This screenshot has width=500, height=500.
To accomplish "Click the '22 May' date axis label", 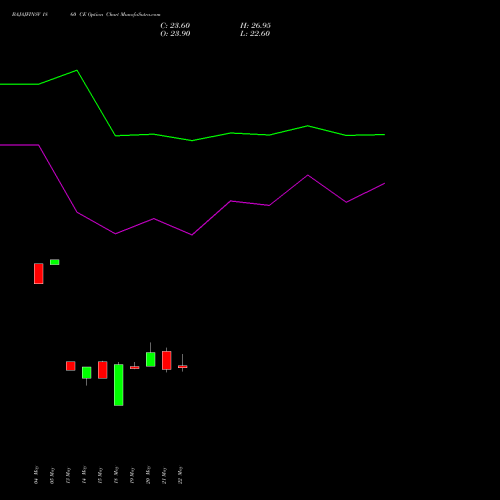I will 180,475.
